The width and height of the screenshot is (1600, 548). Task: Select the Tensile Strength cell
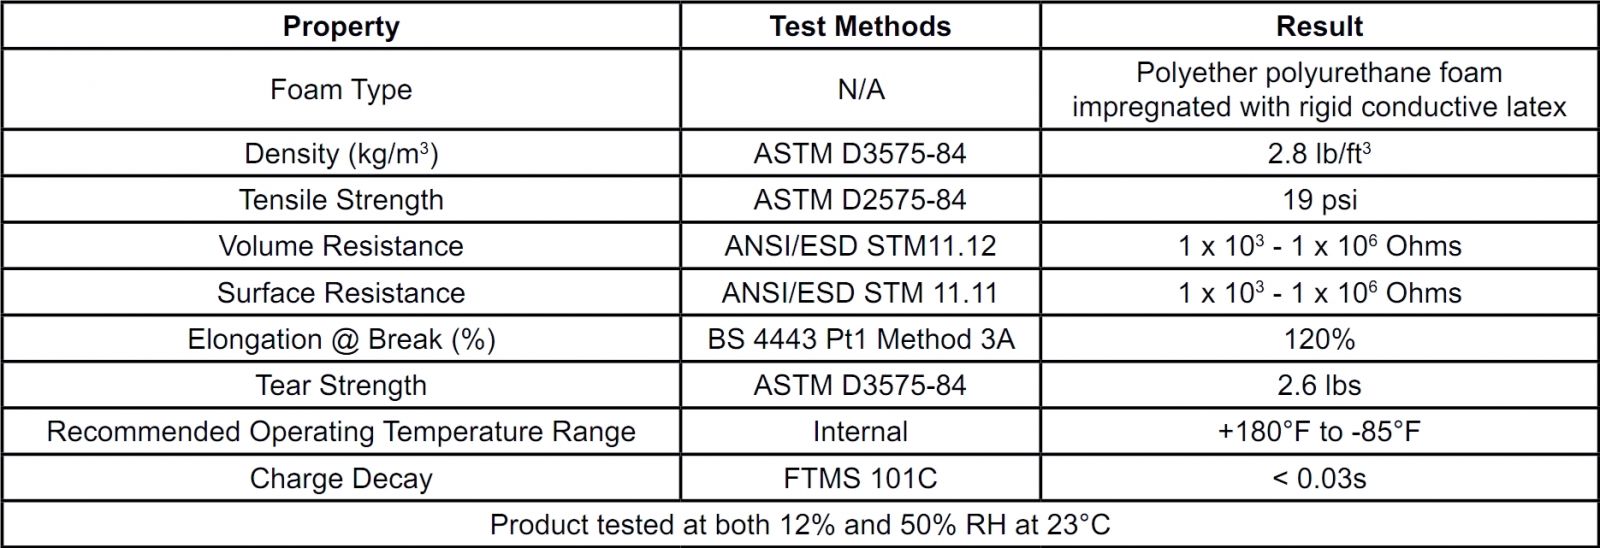tap(341, 200)
